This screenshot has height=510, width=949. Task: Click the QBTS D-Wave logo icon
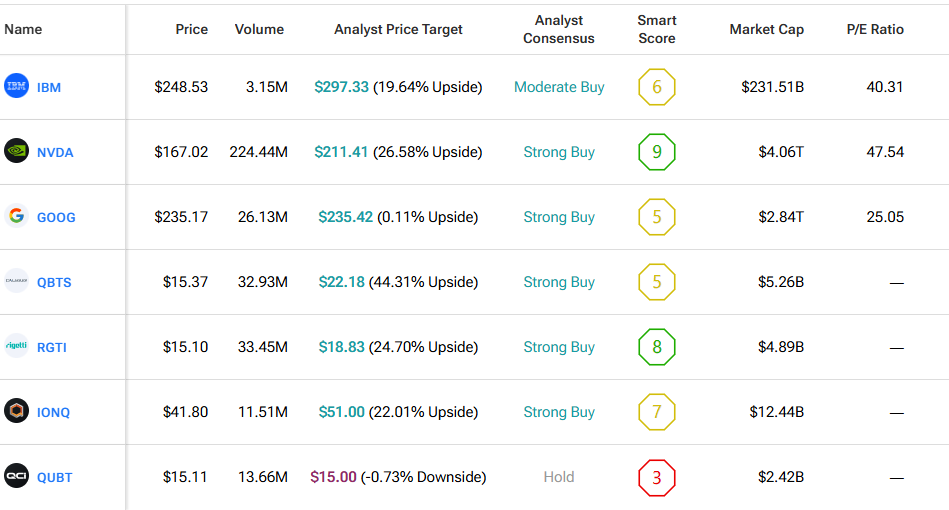[17, 282]
